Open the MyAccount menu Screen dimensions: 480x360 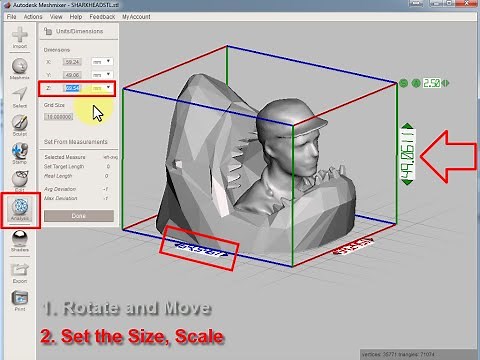pos(136,17)
